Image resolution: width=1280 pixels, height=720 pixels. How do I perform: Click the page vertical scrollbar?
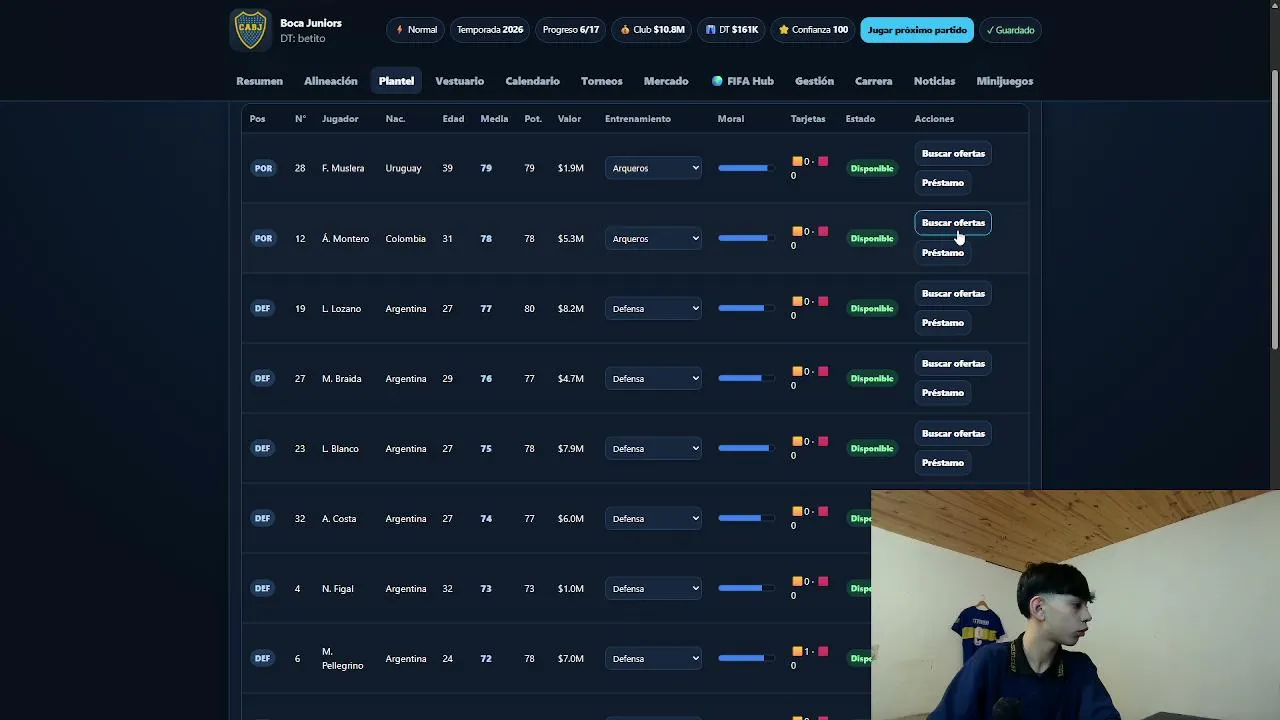tap(1275, 210)
